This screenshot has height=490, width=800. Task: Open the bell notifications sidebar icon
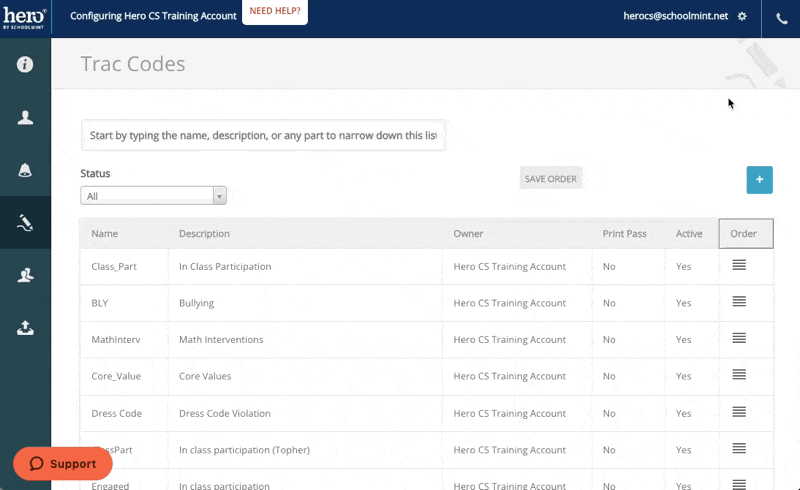click(x=25, y=170)
